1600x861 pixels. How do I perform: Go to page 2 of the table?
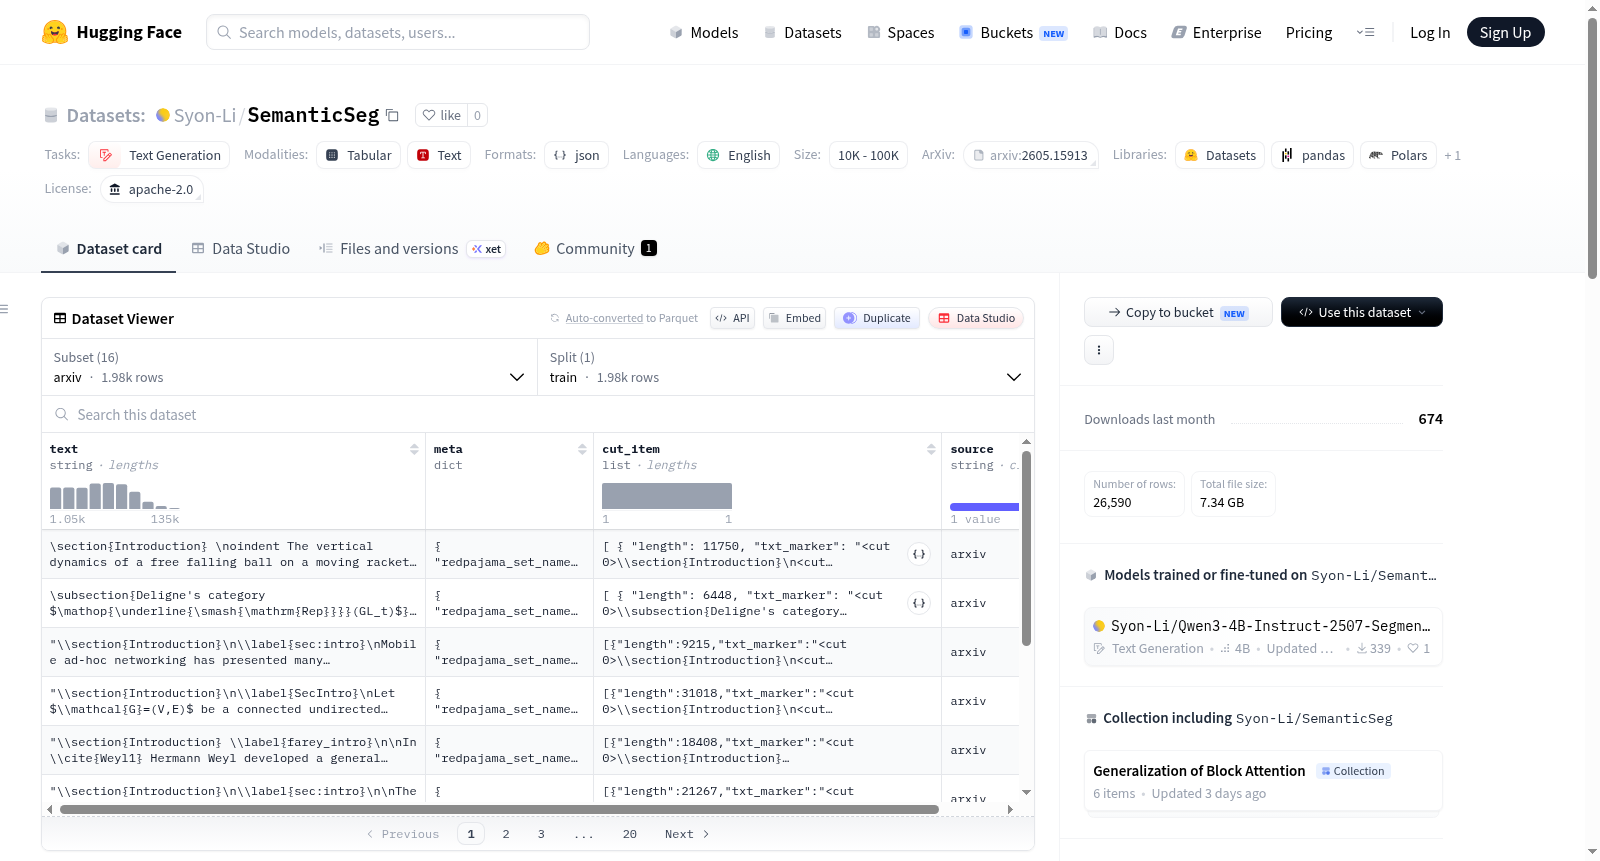(x=506, y=834)
